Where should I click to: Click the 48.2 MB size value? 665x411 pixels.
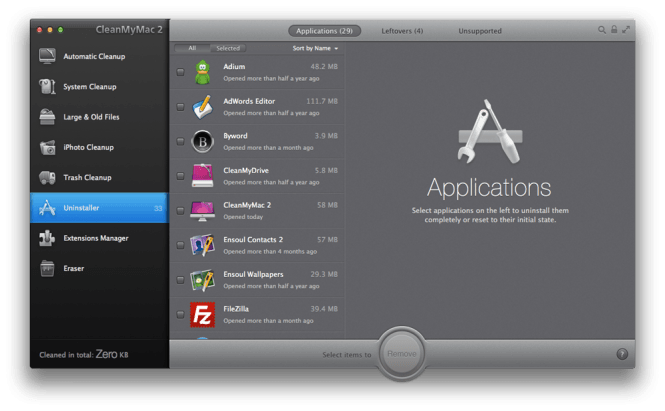click(x=324, y=67)
